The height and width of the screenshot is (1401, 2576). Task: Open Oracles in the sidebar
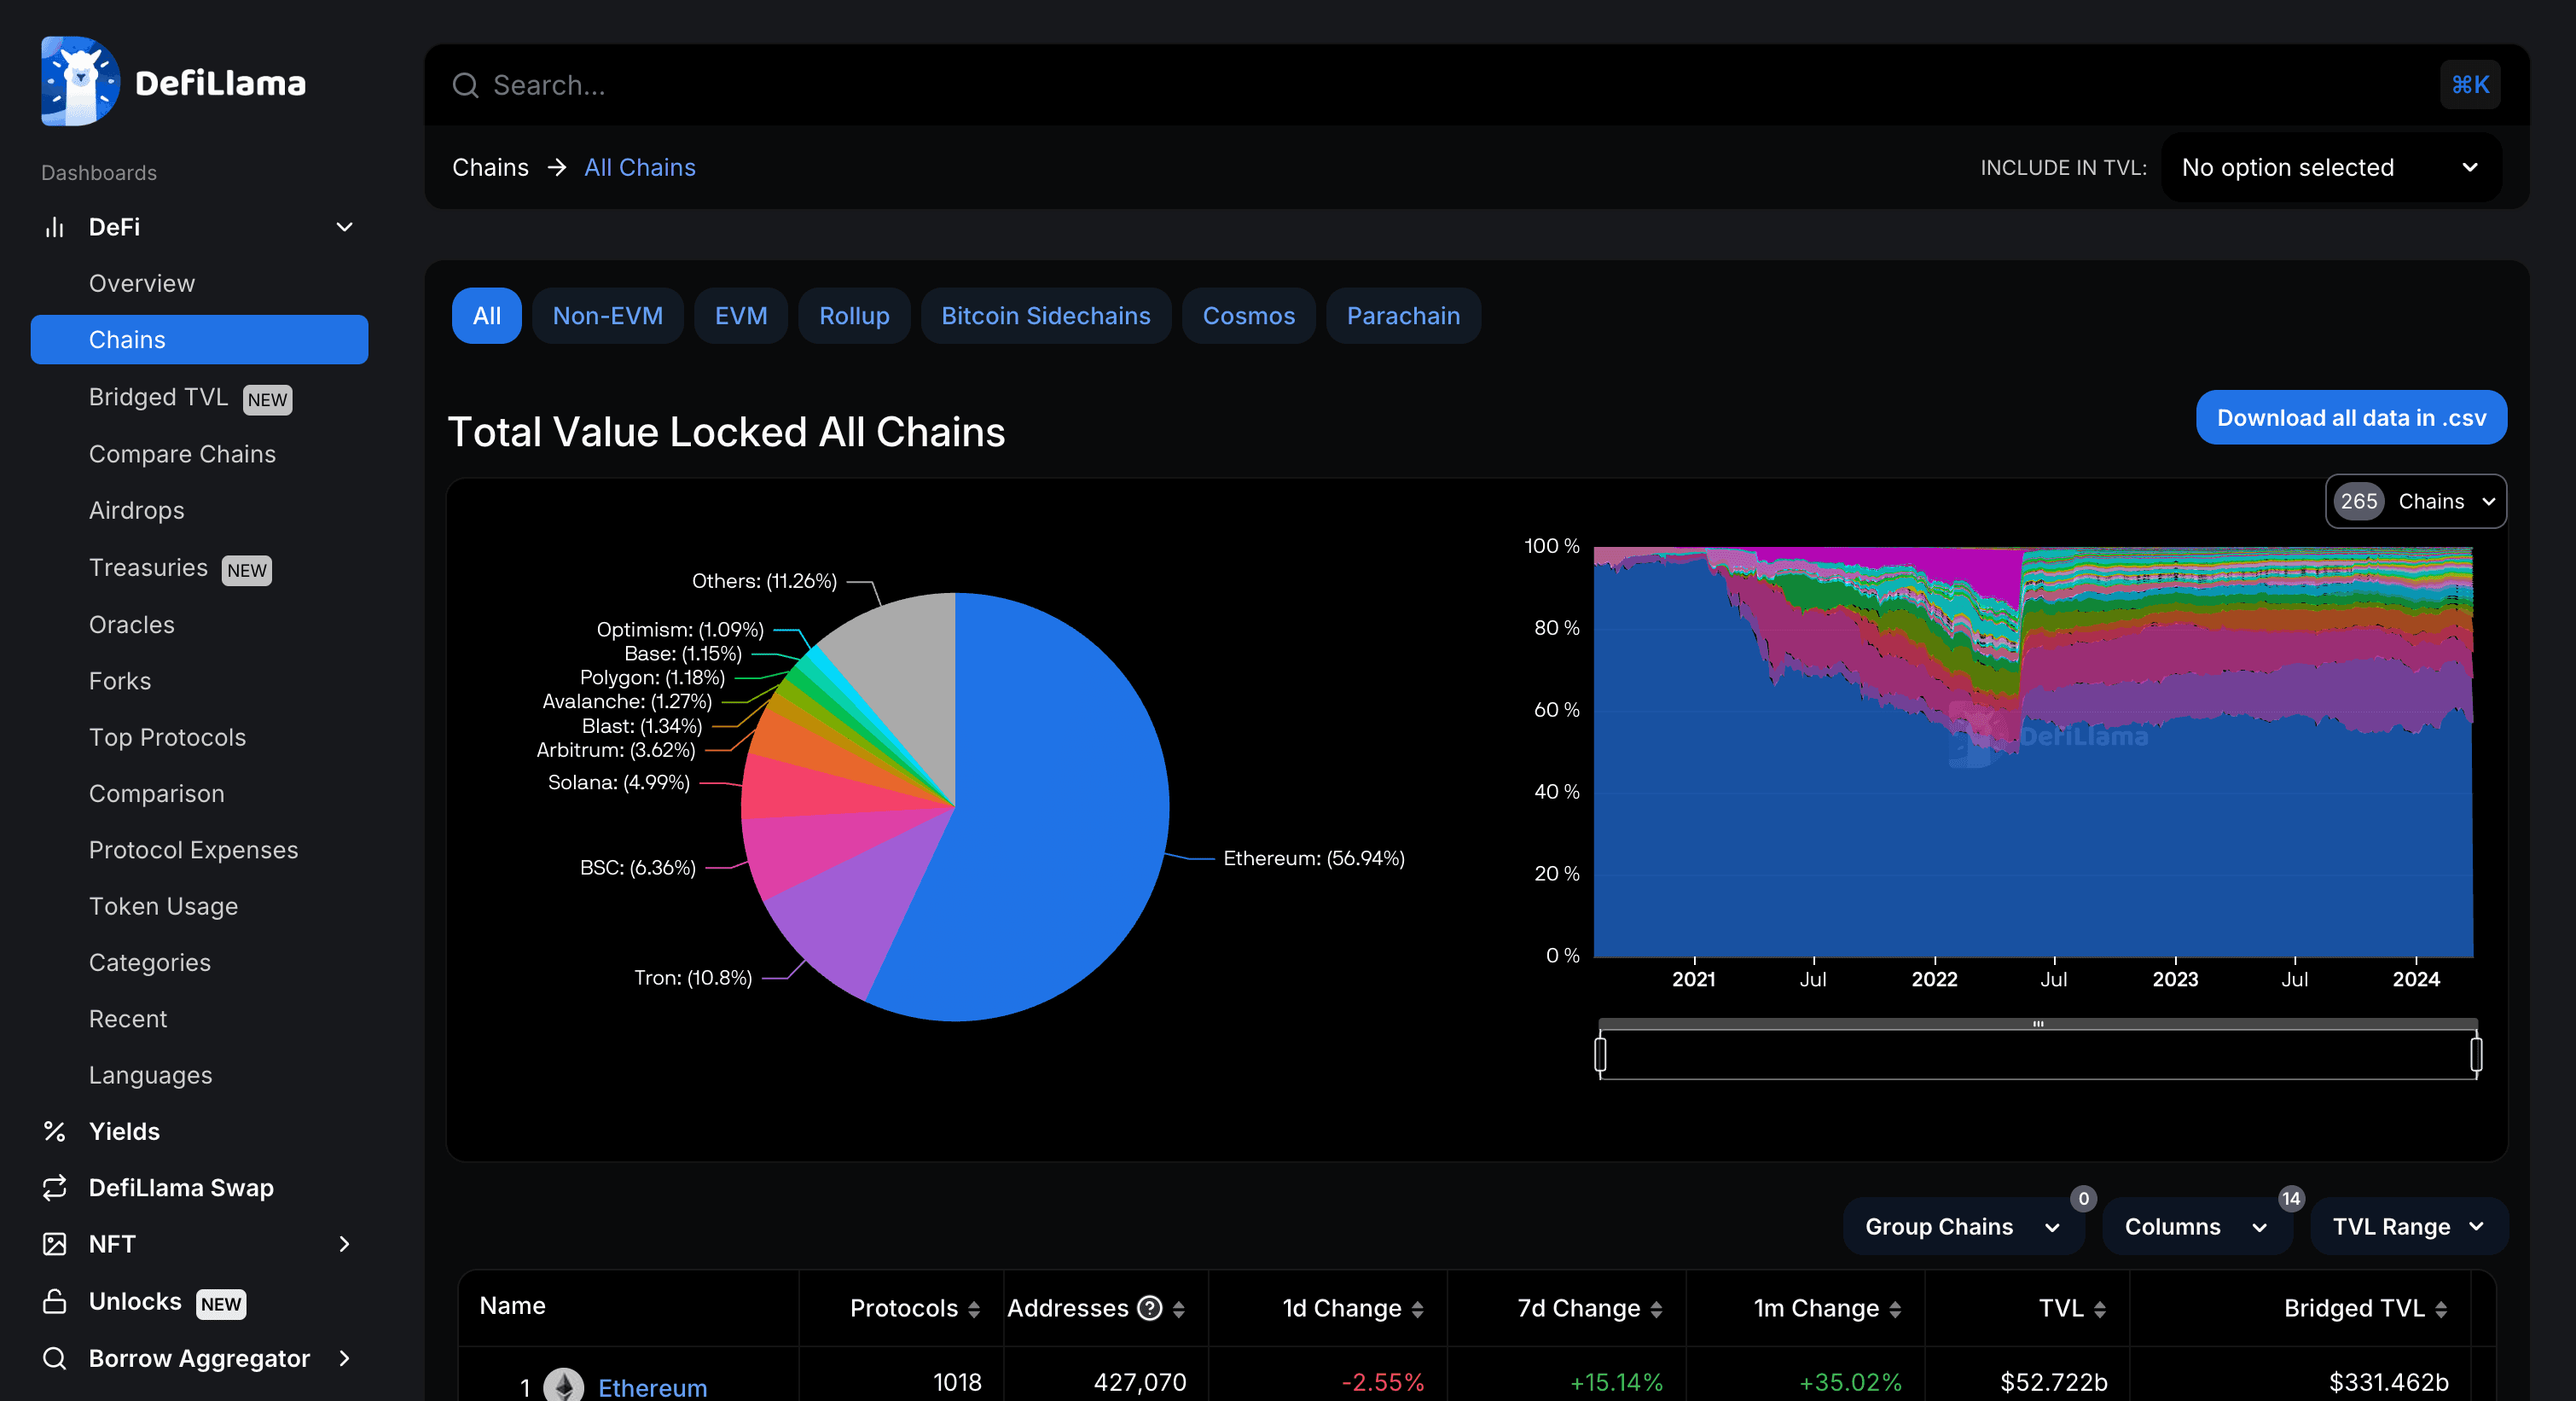131,624
